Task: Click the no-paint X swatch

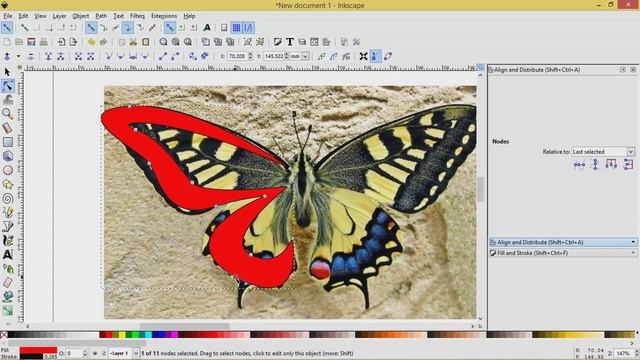Action: coord(4,335)
